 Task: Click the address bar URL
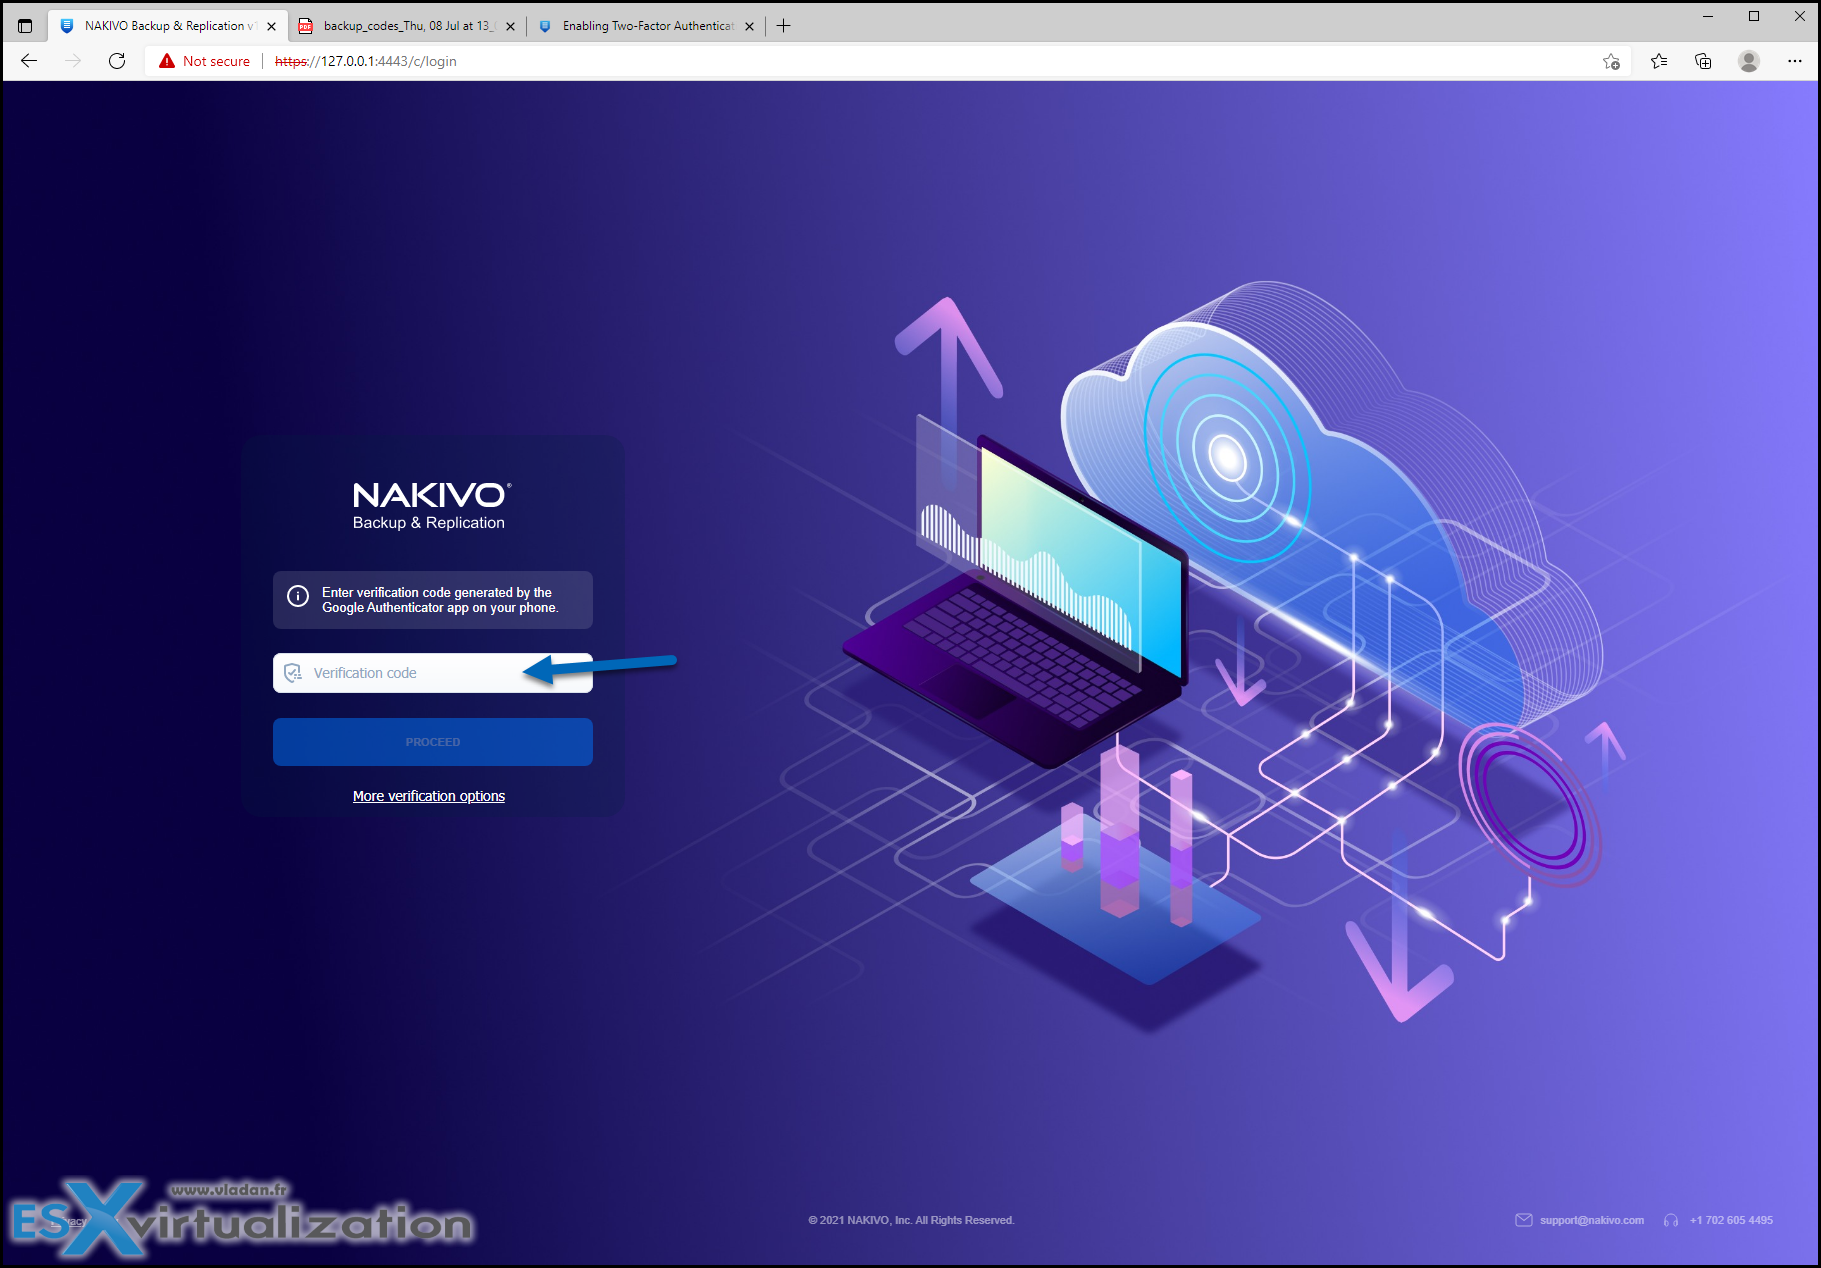pyautogui.click(x=365, y=61)
